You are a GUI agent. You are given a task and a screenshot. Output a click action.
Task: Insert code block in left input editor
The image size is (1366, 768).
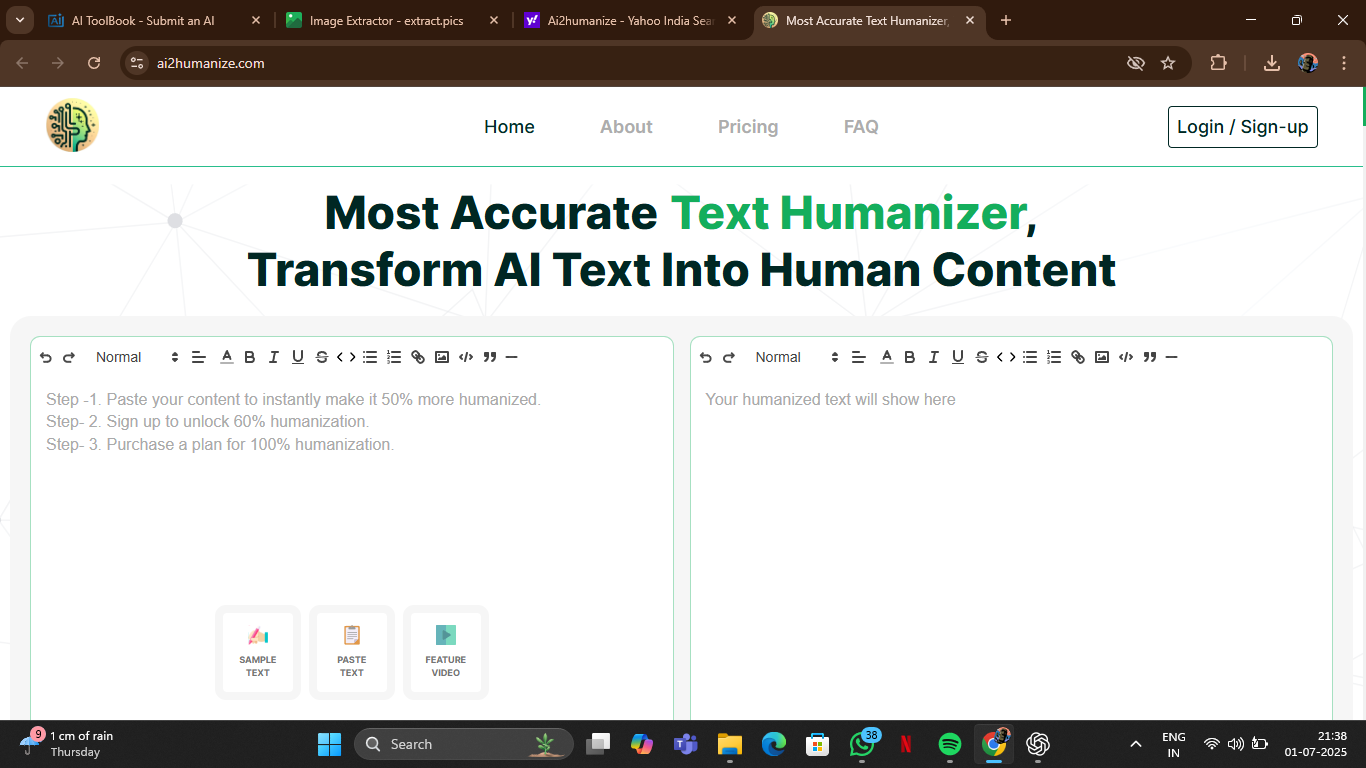466,357
